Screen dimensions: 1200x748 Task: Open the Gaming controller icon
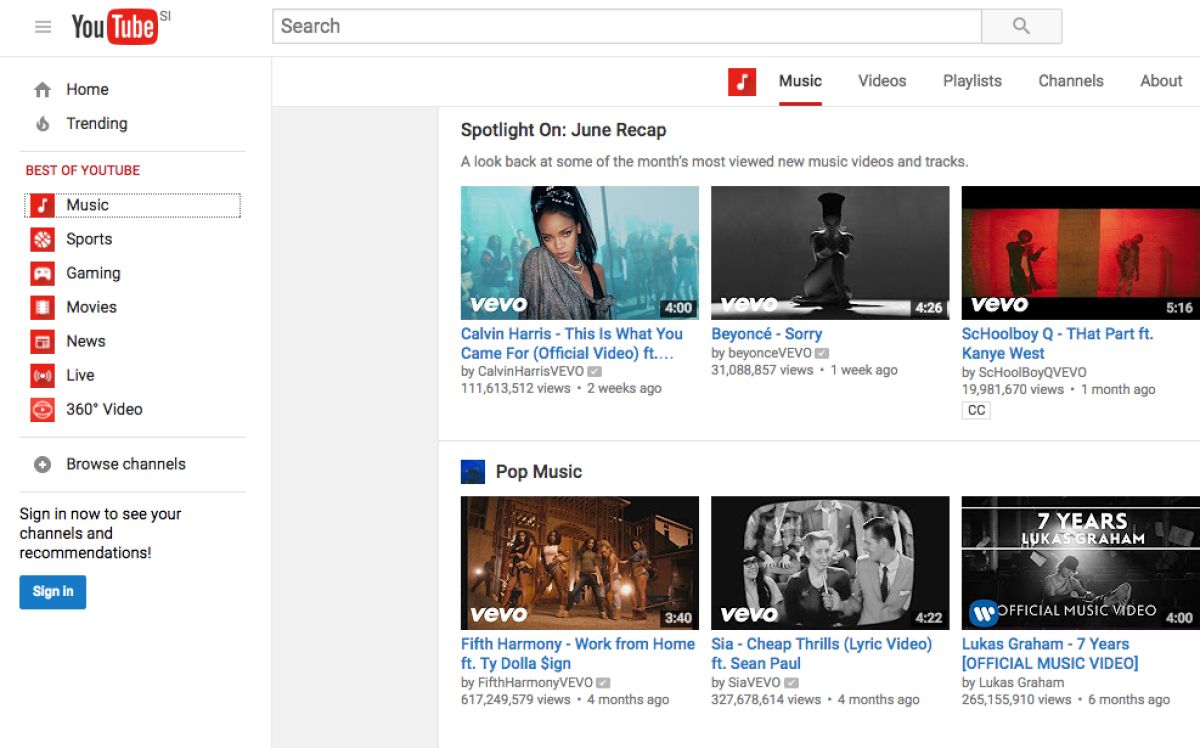(x=42, y=273)
